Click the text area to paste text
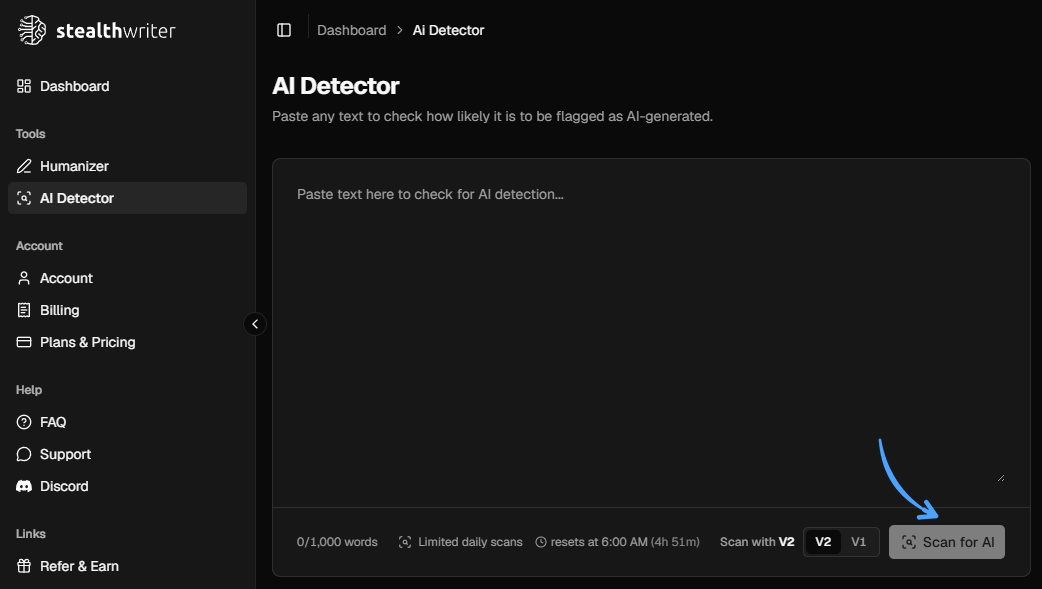Image resolution: width=1042 pixels, height=589 pixels. click(651, 332)
